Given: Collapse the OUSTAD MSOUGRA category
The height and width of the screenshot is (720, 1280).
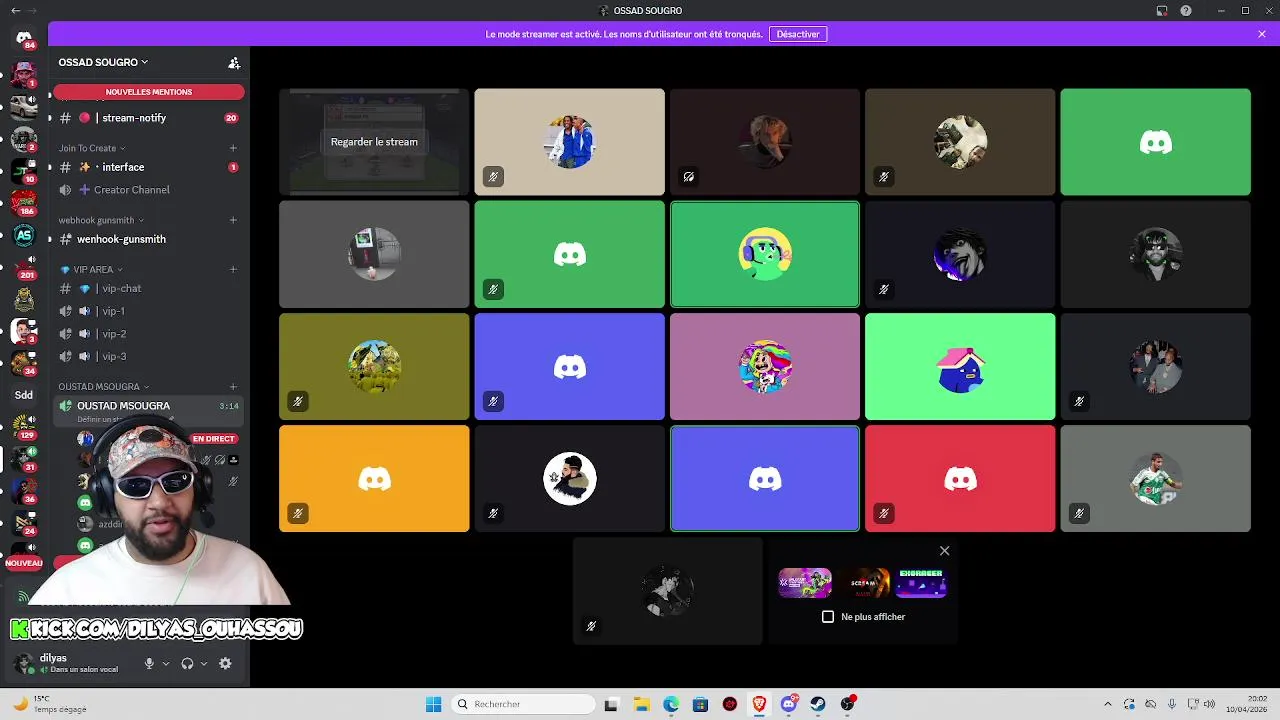Looking at the screenshot, I should [104, 387].
